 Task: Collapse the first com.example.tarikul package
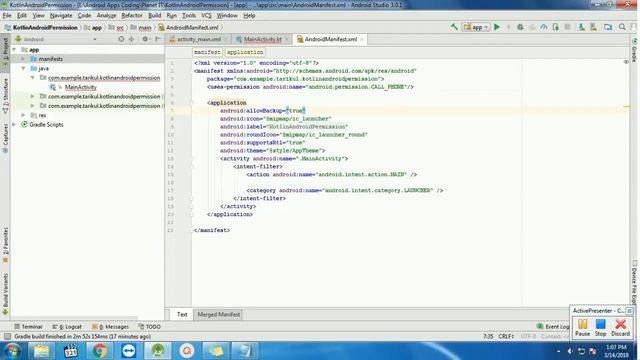tap(33, 78)
